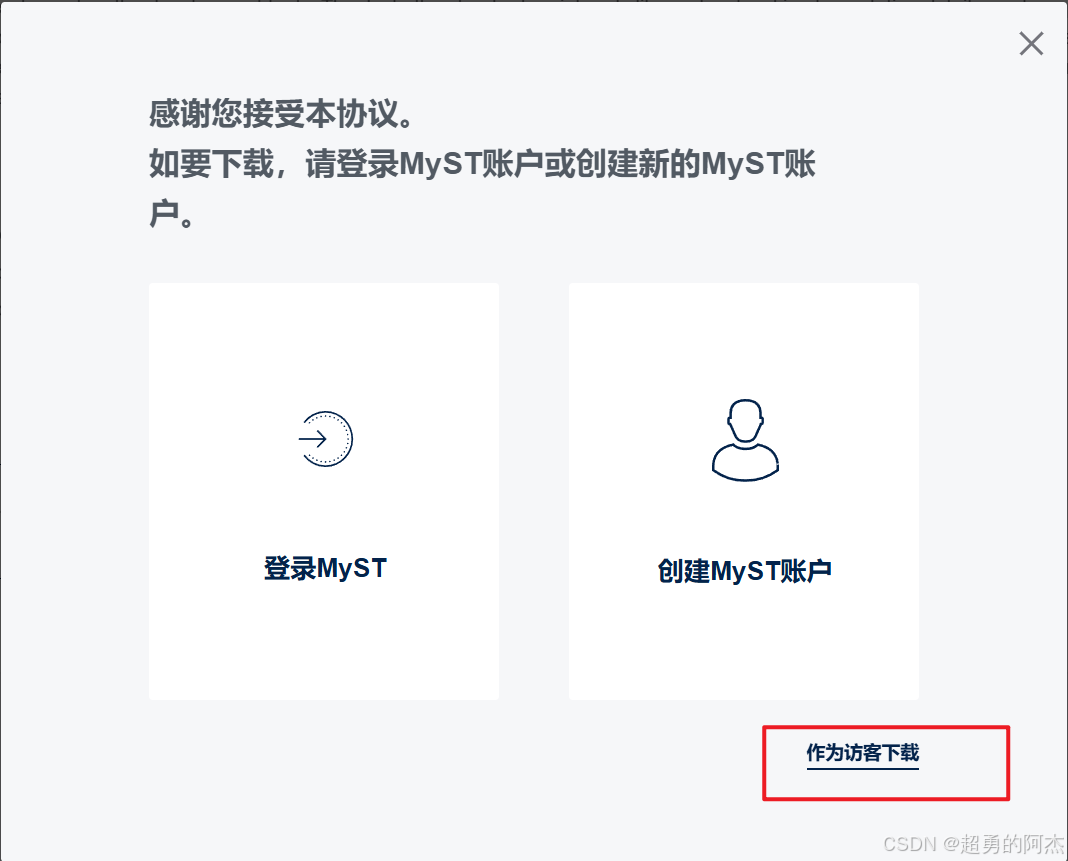The image size is (1068, 861).
Task: Click the 感谢您接受本协议 heading line
Action: pyautogui.click(x=281, y=113)
